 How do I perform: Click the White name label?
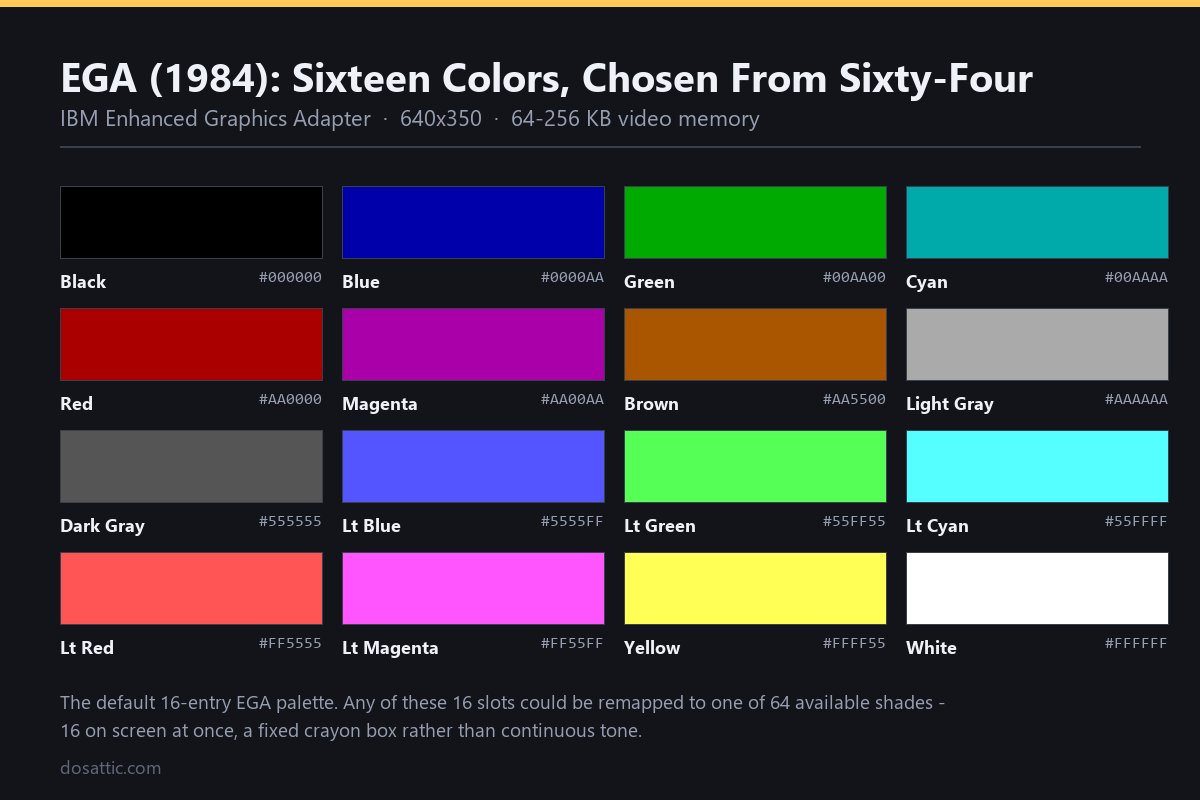pos(931,648)
